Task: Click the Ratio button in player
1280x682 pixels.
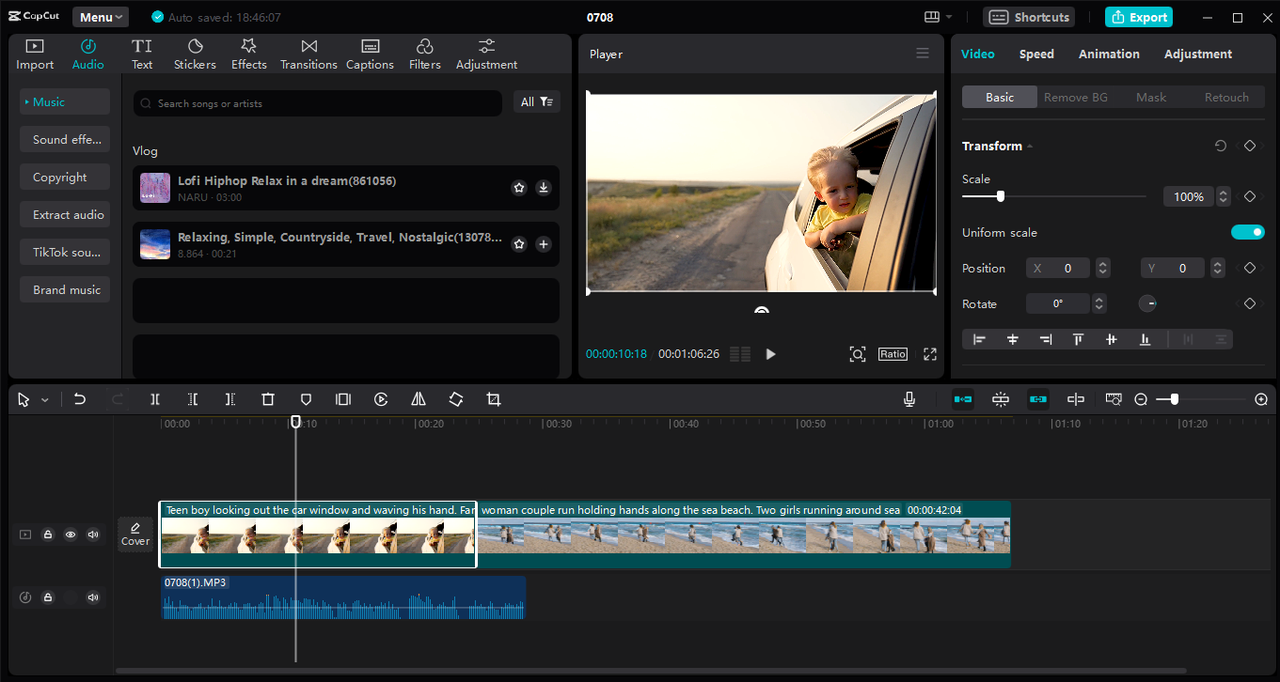Action: click(893, 354)
